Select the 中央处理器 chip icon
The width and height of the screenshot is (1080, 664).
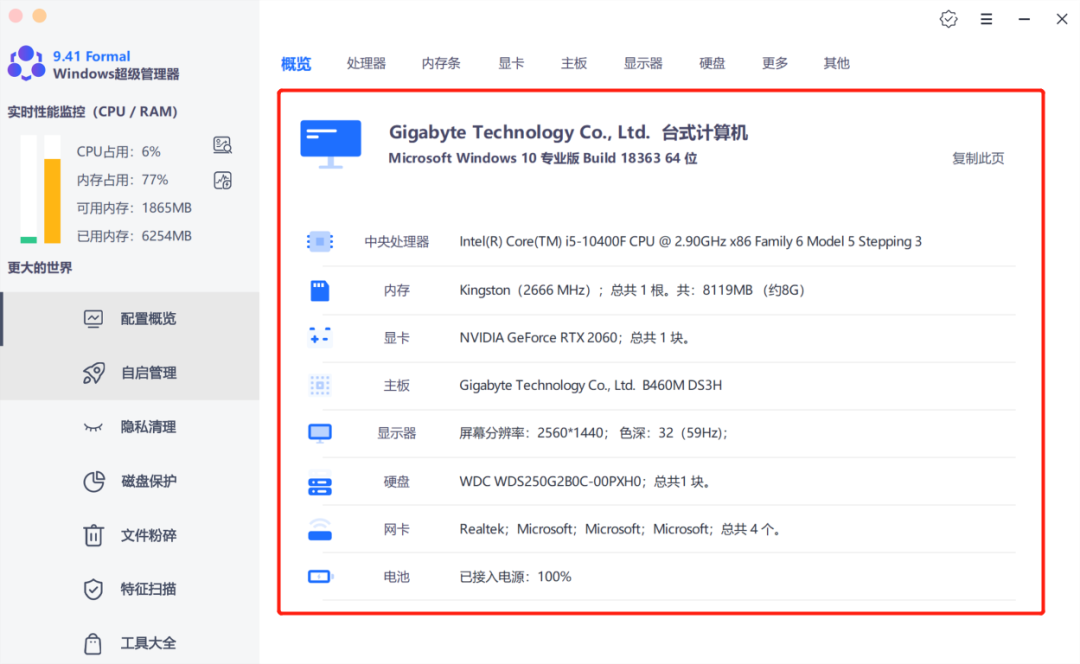320,241
